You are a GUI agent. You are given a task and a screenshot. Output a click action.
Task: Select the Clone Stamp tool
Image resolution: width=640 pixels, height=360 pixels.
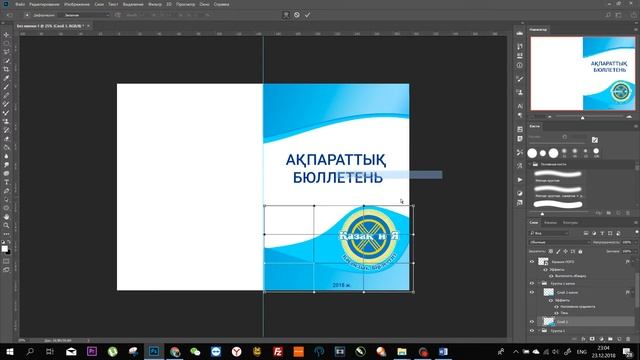coord(7,121)
